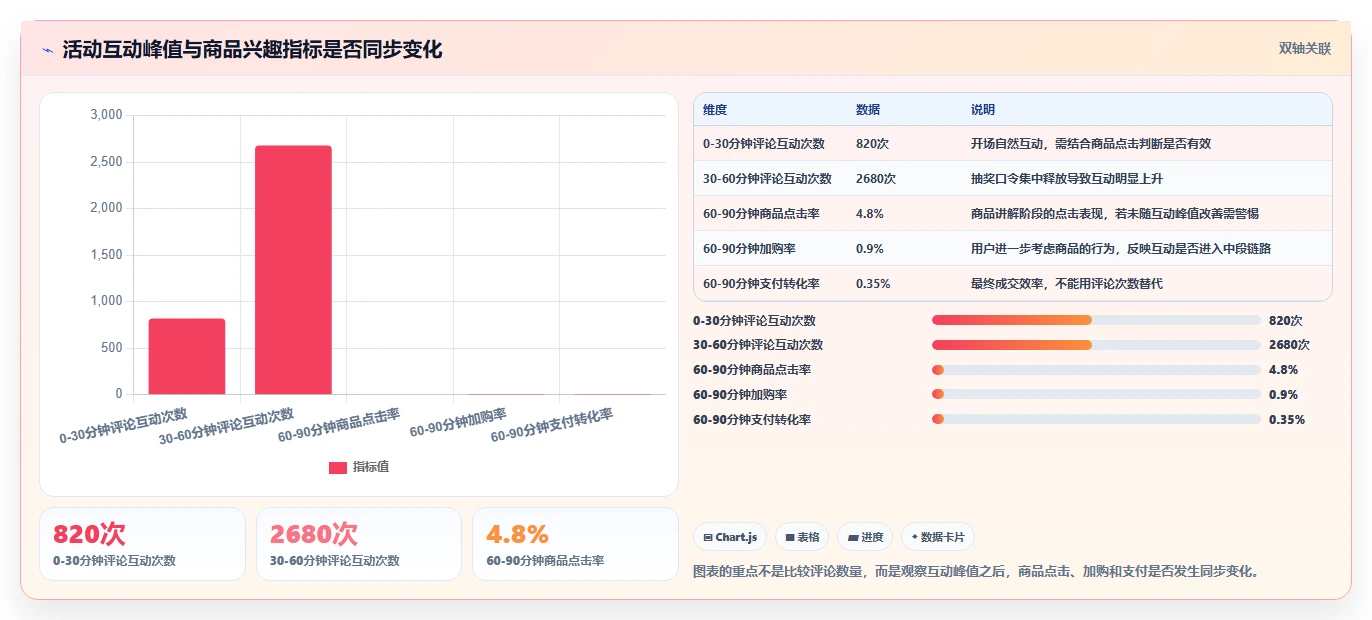This screenshot has height=620, width=1372.
Task: Open the 2680次 data card
Action: [359, 544]
